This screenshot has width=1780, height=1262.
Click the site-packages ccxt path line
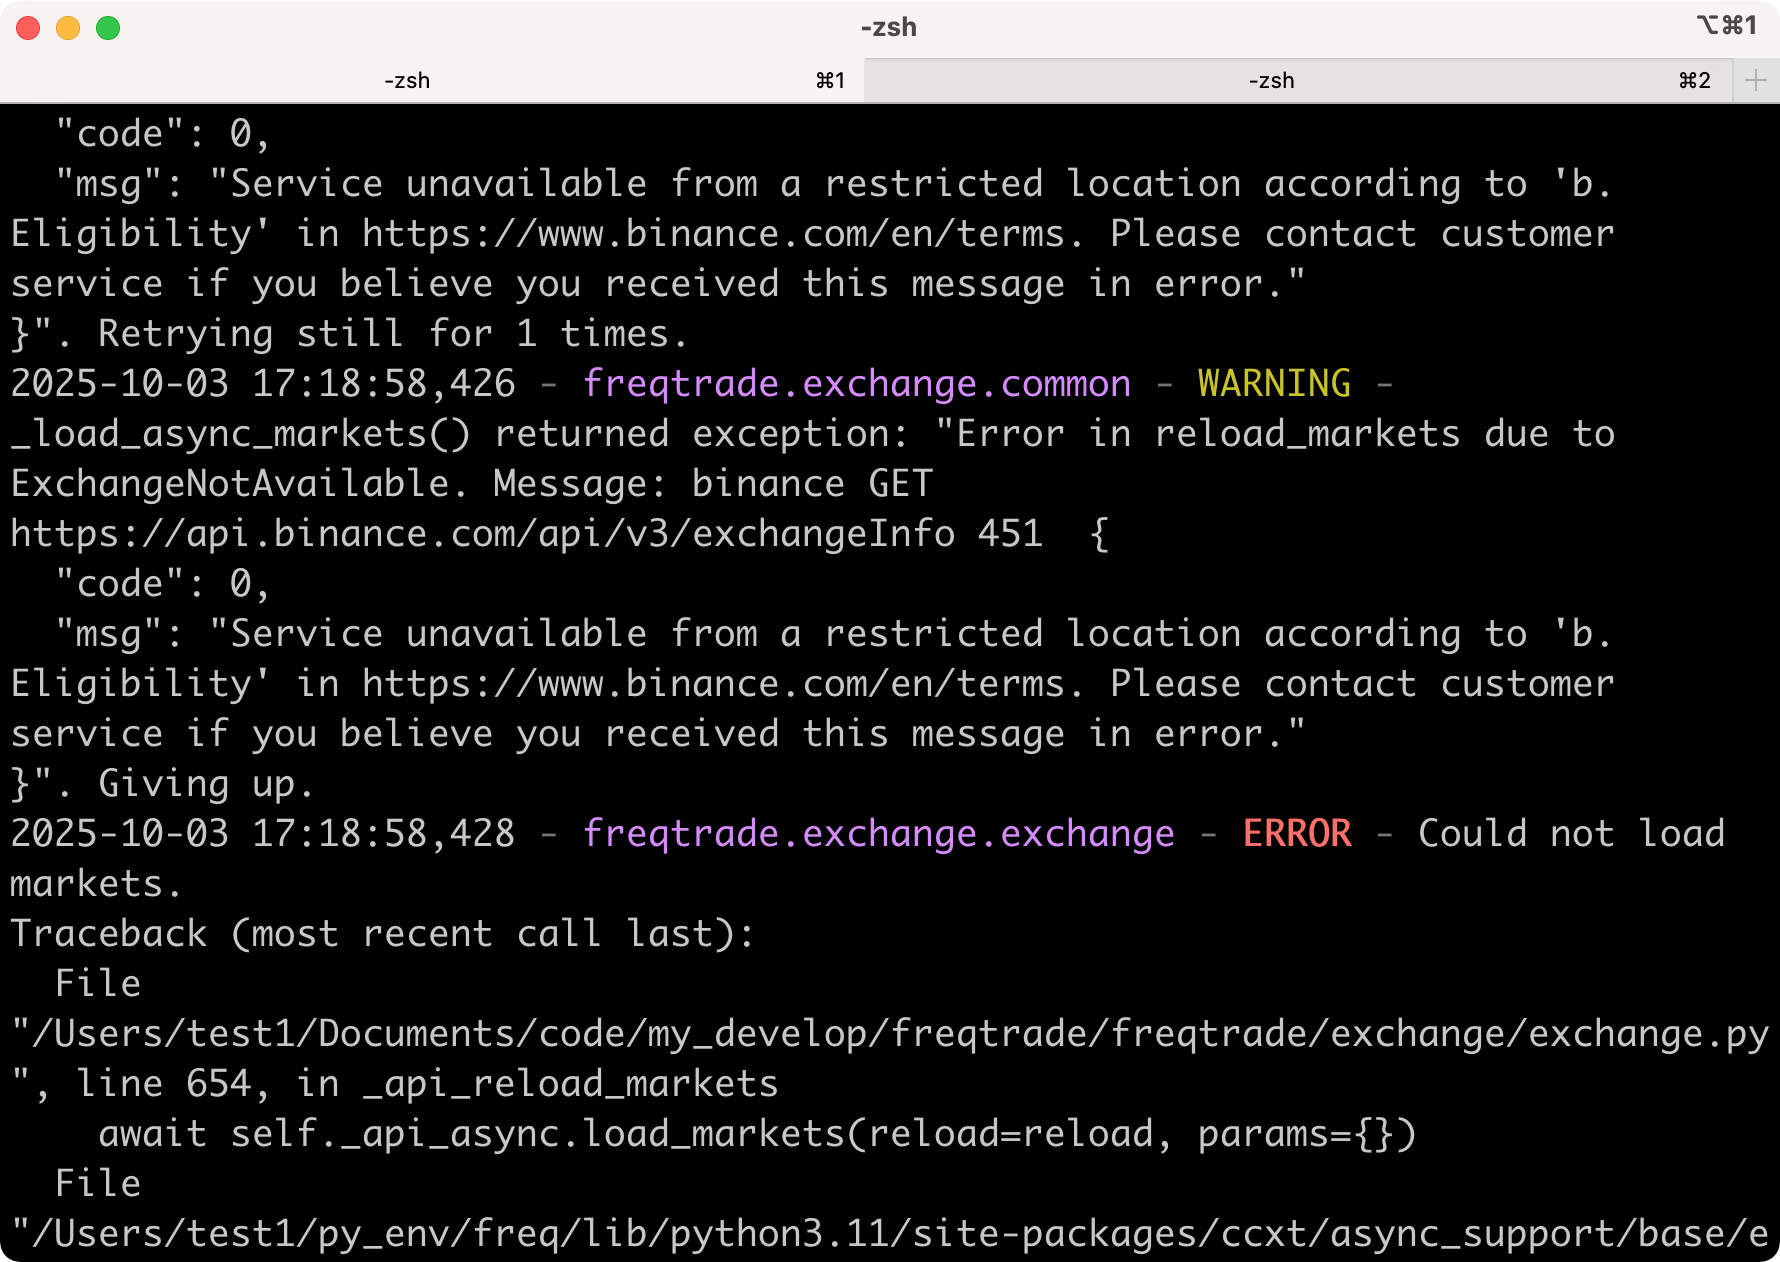(x=890, y=1233)
